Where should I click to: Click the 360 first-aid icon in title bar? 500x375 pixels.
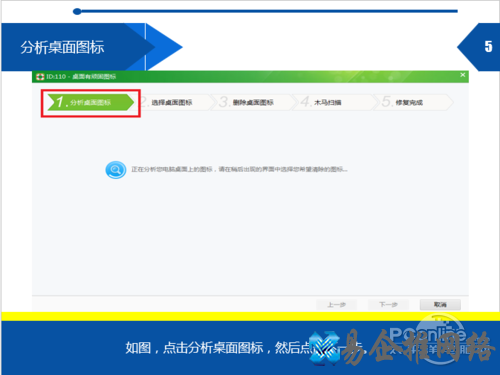pyautogui.click(x=40, y=77)
